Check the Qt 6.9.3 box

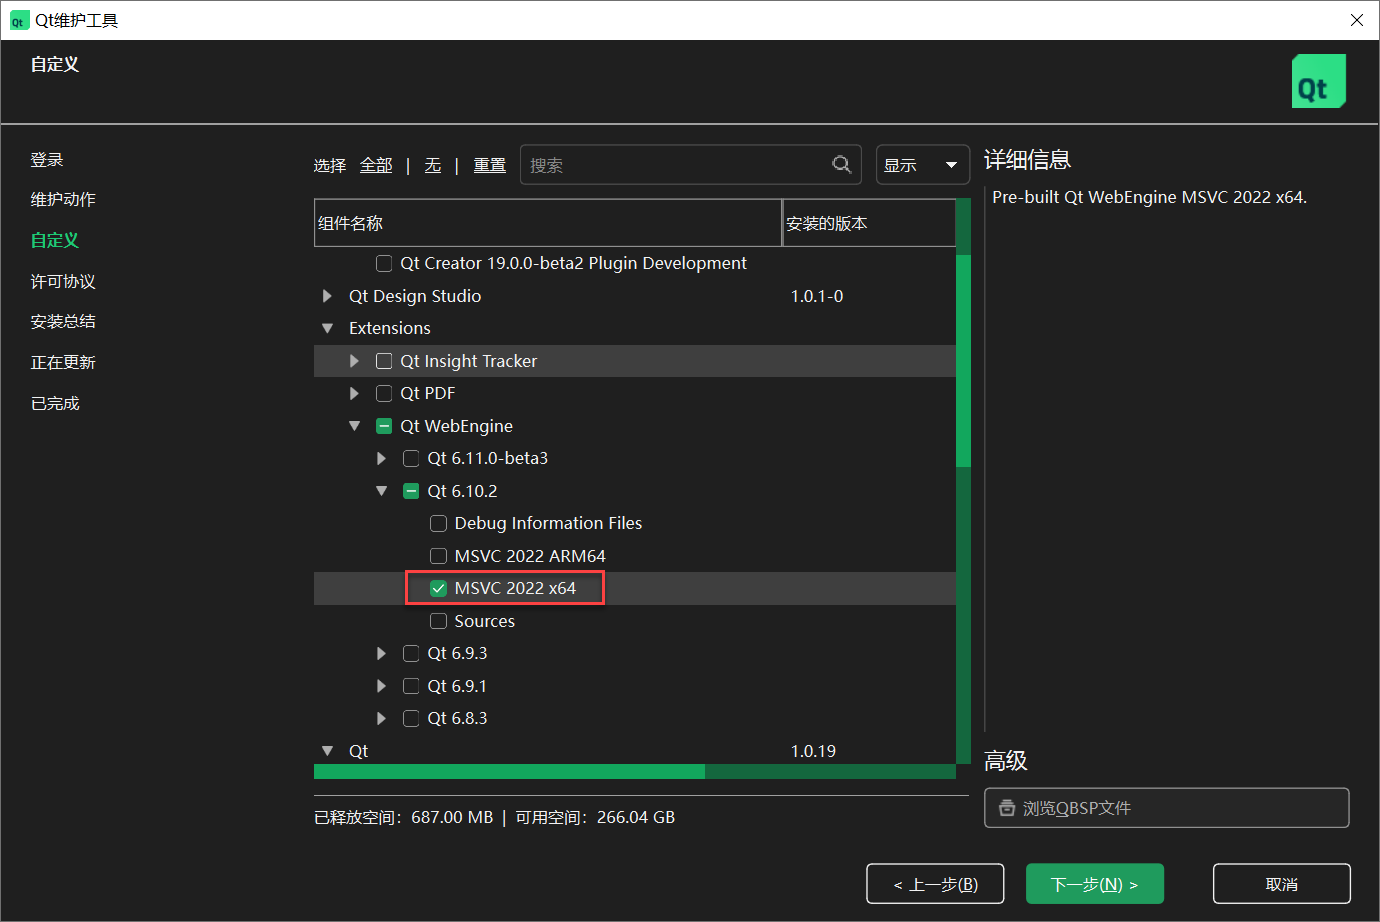[x=411, y=653]
